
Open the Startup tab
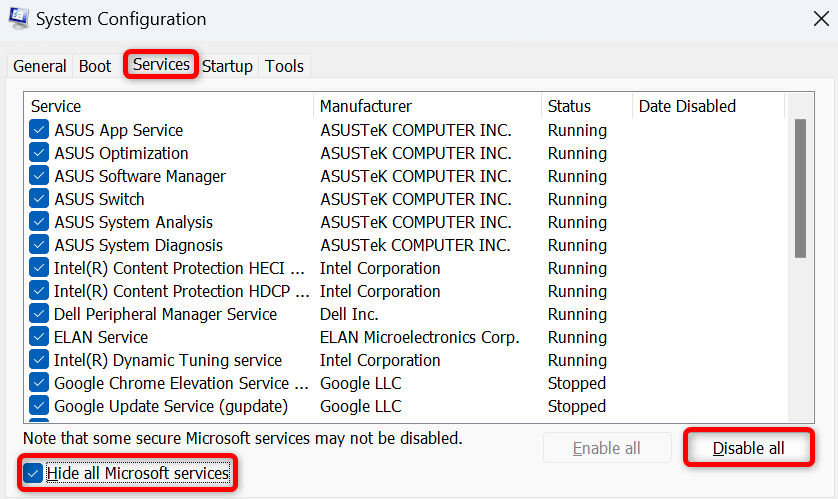click(227, 66)
